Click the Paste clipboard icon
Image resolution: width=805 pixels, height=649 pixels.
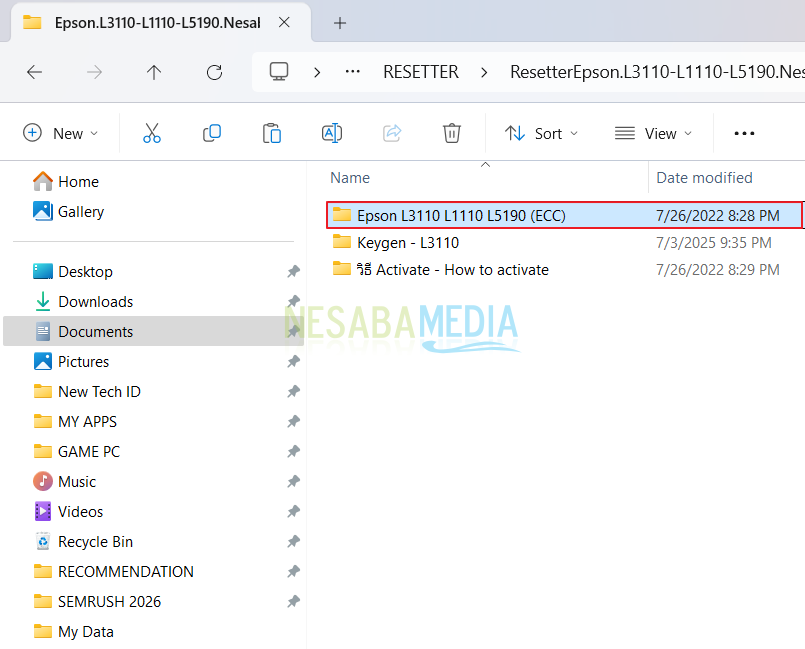271,133
